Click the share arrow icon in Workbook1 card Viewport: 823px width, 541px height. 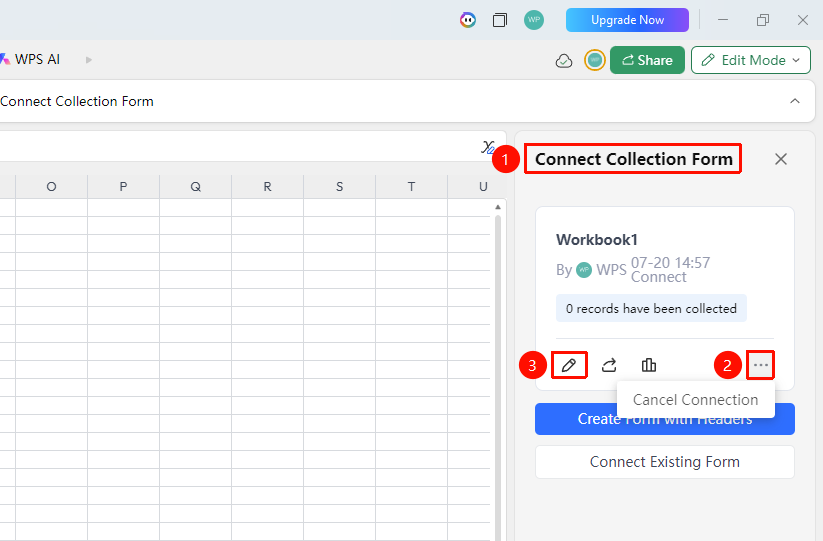609,365
